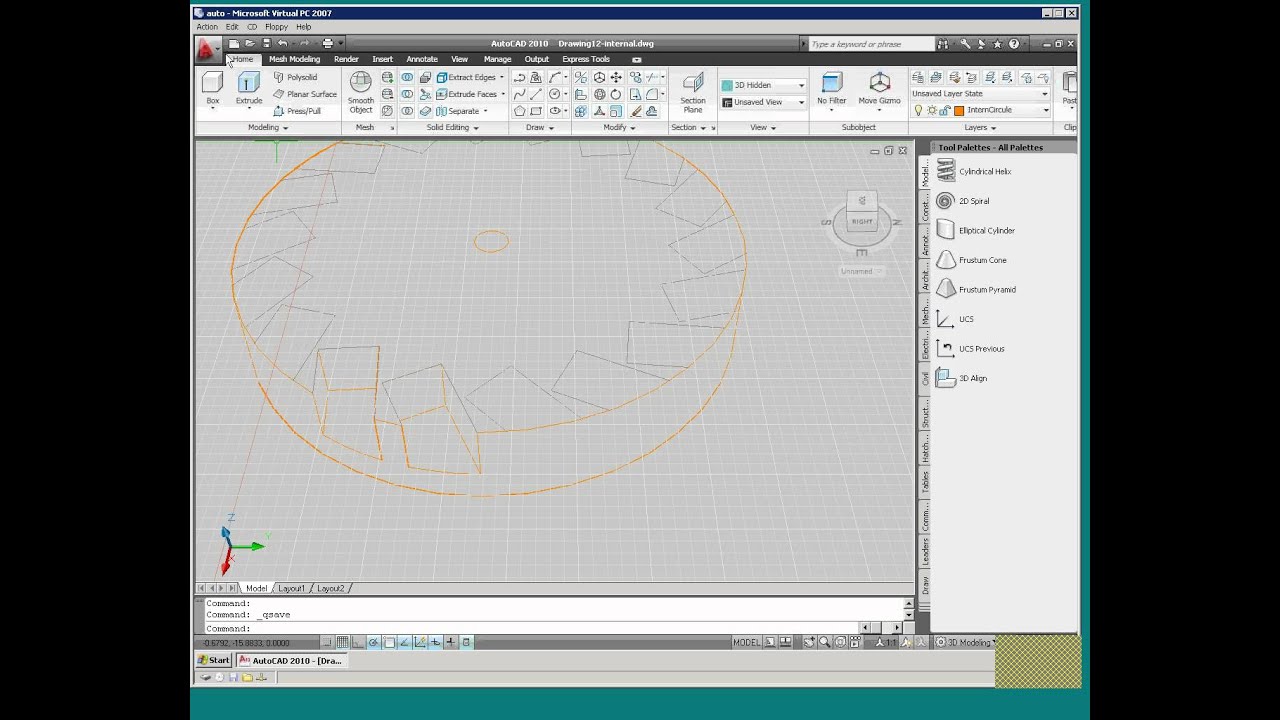The image size is (1280, 720).
Task: Click the 2D Spiral palette tool
Action: [x=963, y=201]
